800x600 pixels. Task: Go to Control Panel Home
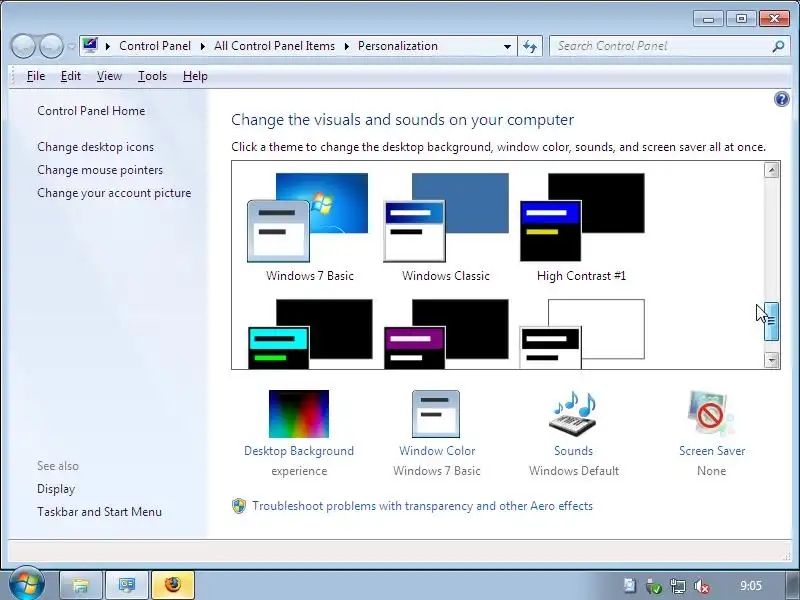tap(91, 111)
